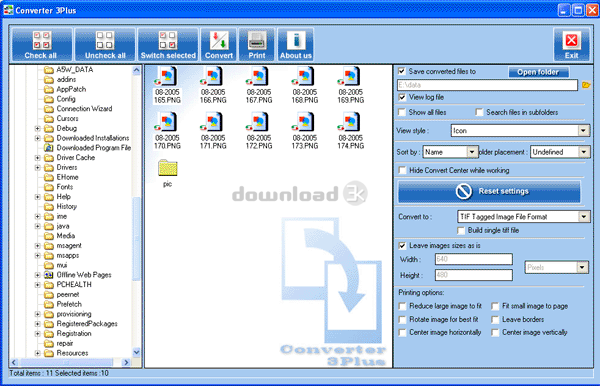The height and width of the screenshot is (386, 600).
Task: Click the Check all toolbar button
Action: (x=41, y=44)
